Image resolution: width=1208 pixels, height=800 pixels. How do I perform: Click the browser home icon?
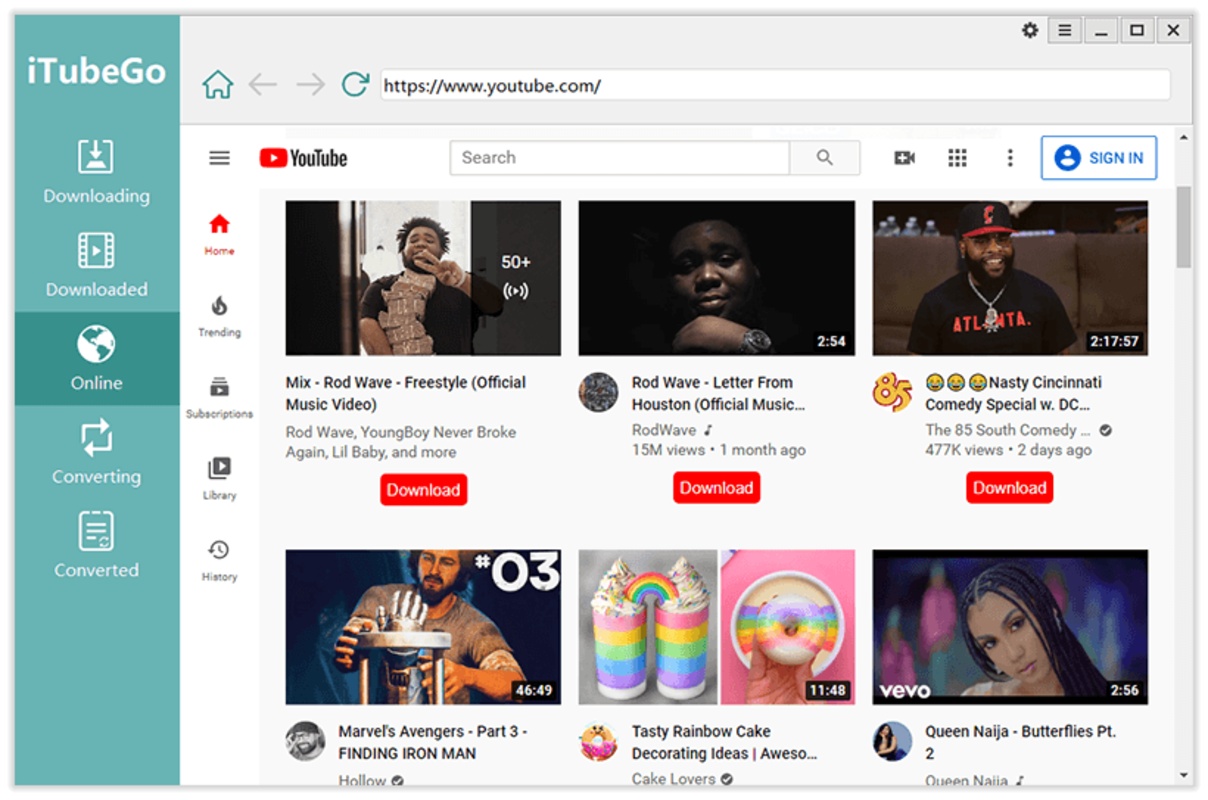click(x=217, y=85)
